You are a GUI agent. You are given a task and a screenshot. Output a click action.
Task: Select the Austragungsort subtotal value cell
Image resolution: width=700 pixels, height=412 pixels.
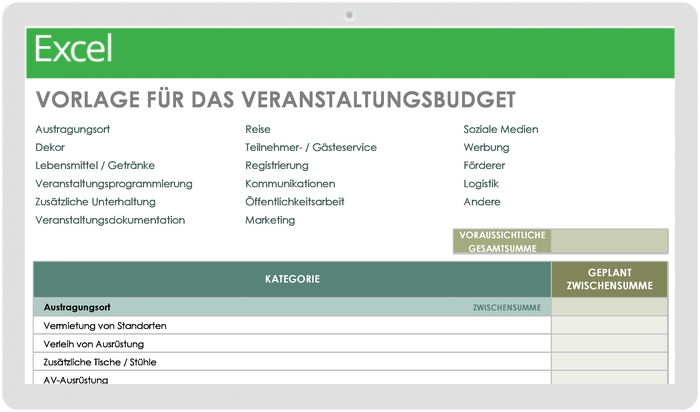[x=609, y=308]
